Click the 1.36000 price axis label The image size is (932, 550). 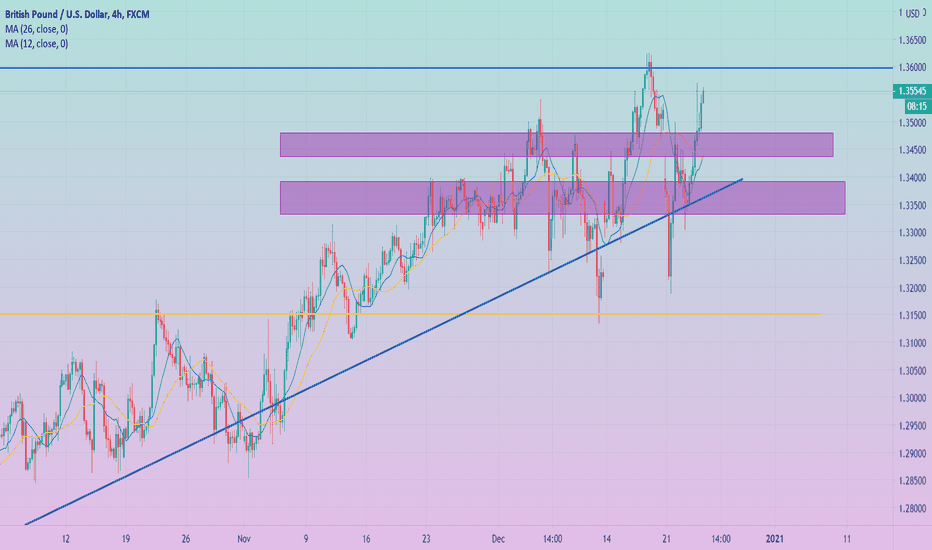[x=912, y=67]
